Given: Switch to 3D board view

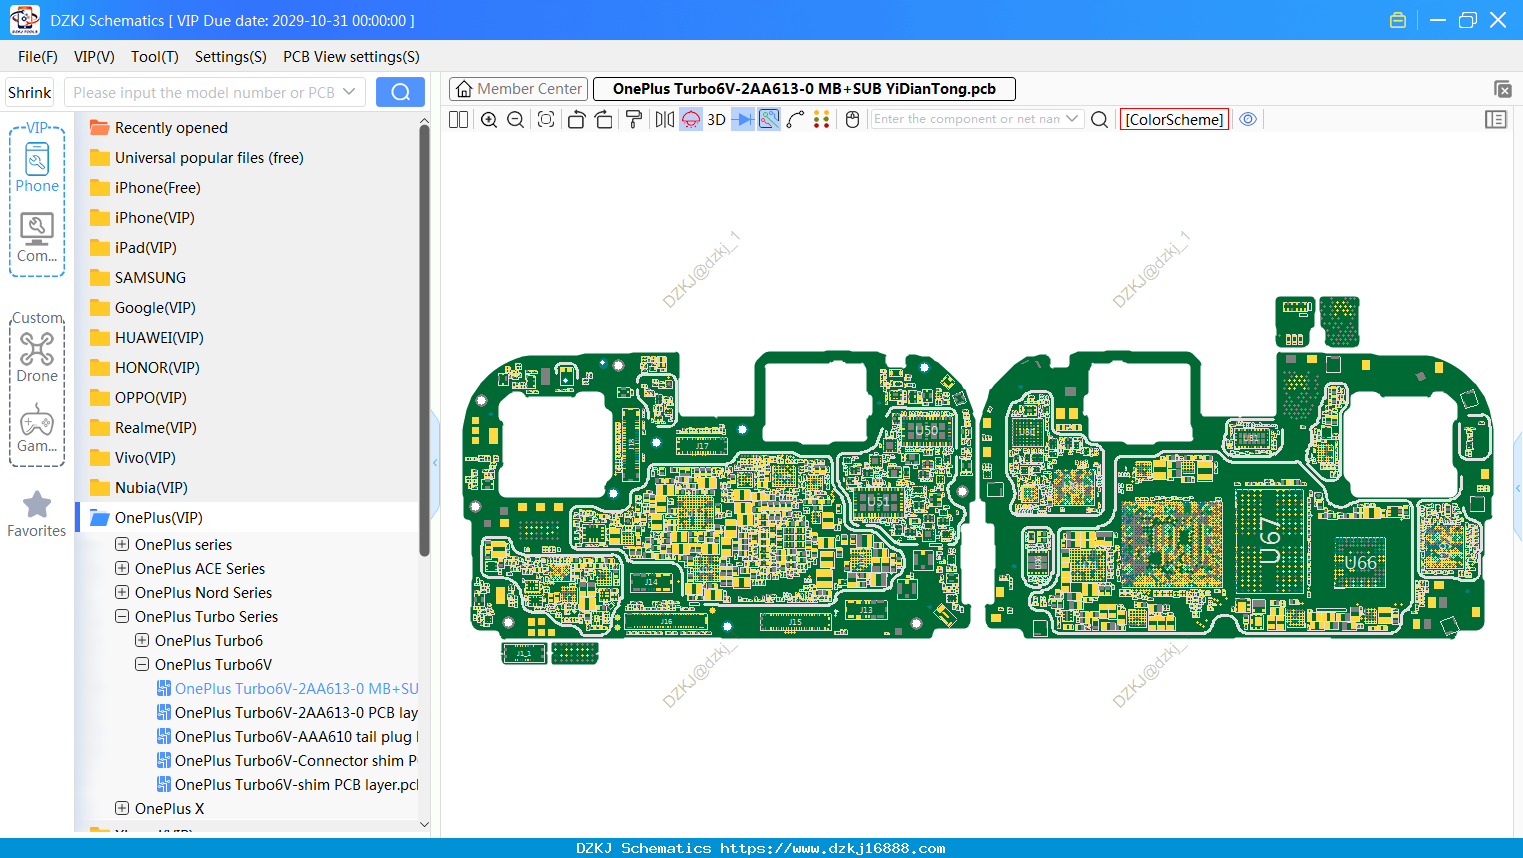Looking at the screenshot, I should tap(716, 120).
